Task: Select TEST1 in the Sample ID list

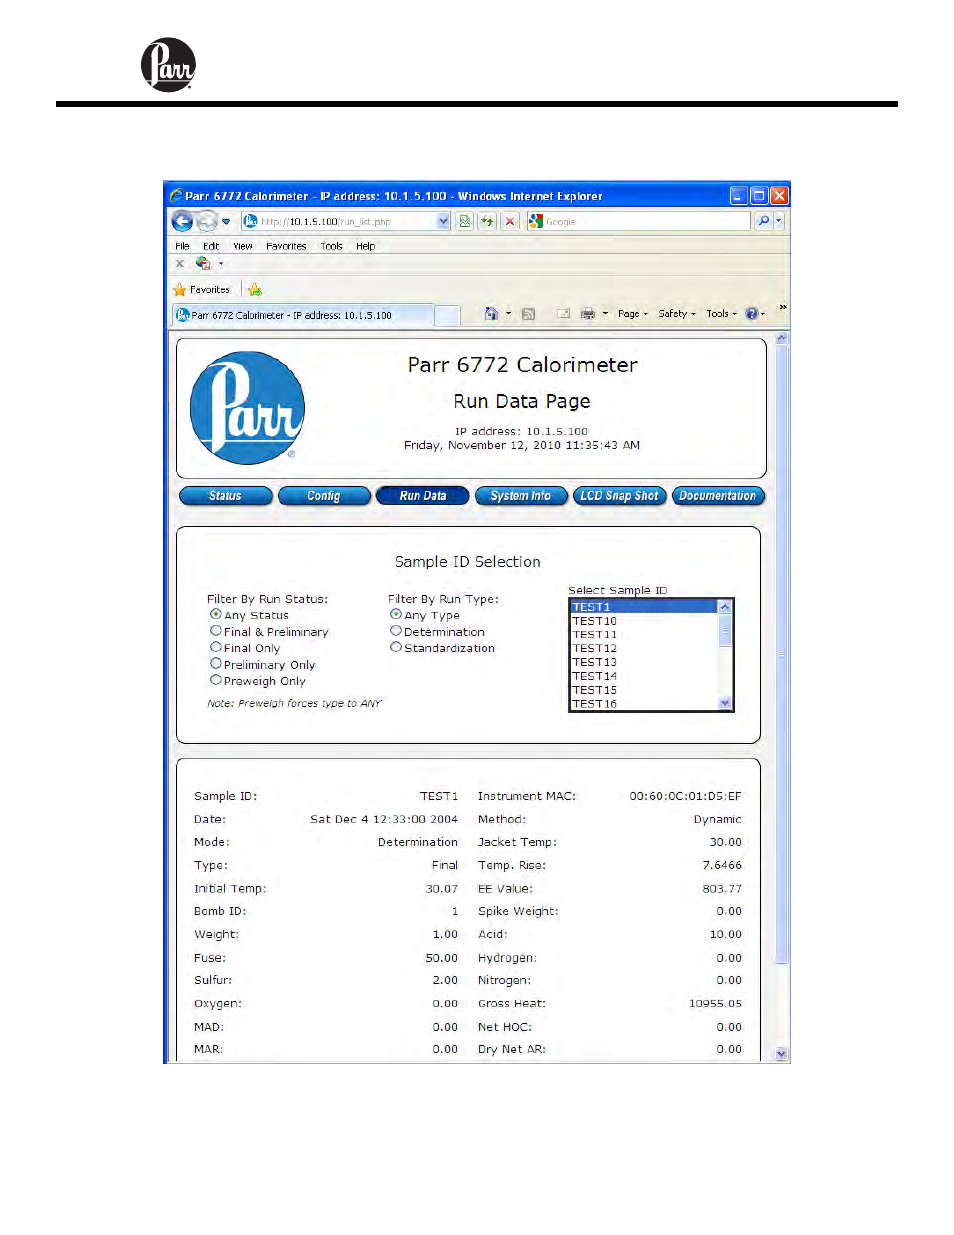Action: 644,607
